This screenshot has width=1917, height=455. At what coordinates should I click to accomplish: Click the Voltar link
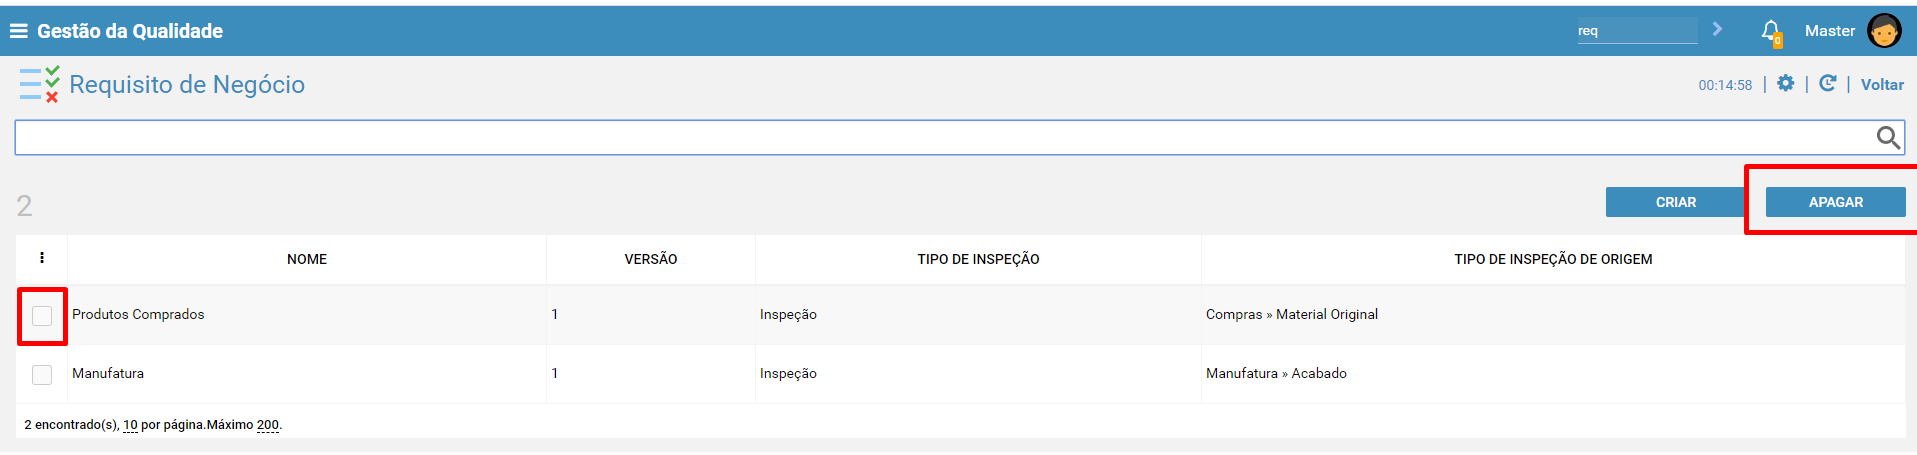pos(1882,85)
